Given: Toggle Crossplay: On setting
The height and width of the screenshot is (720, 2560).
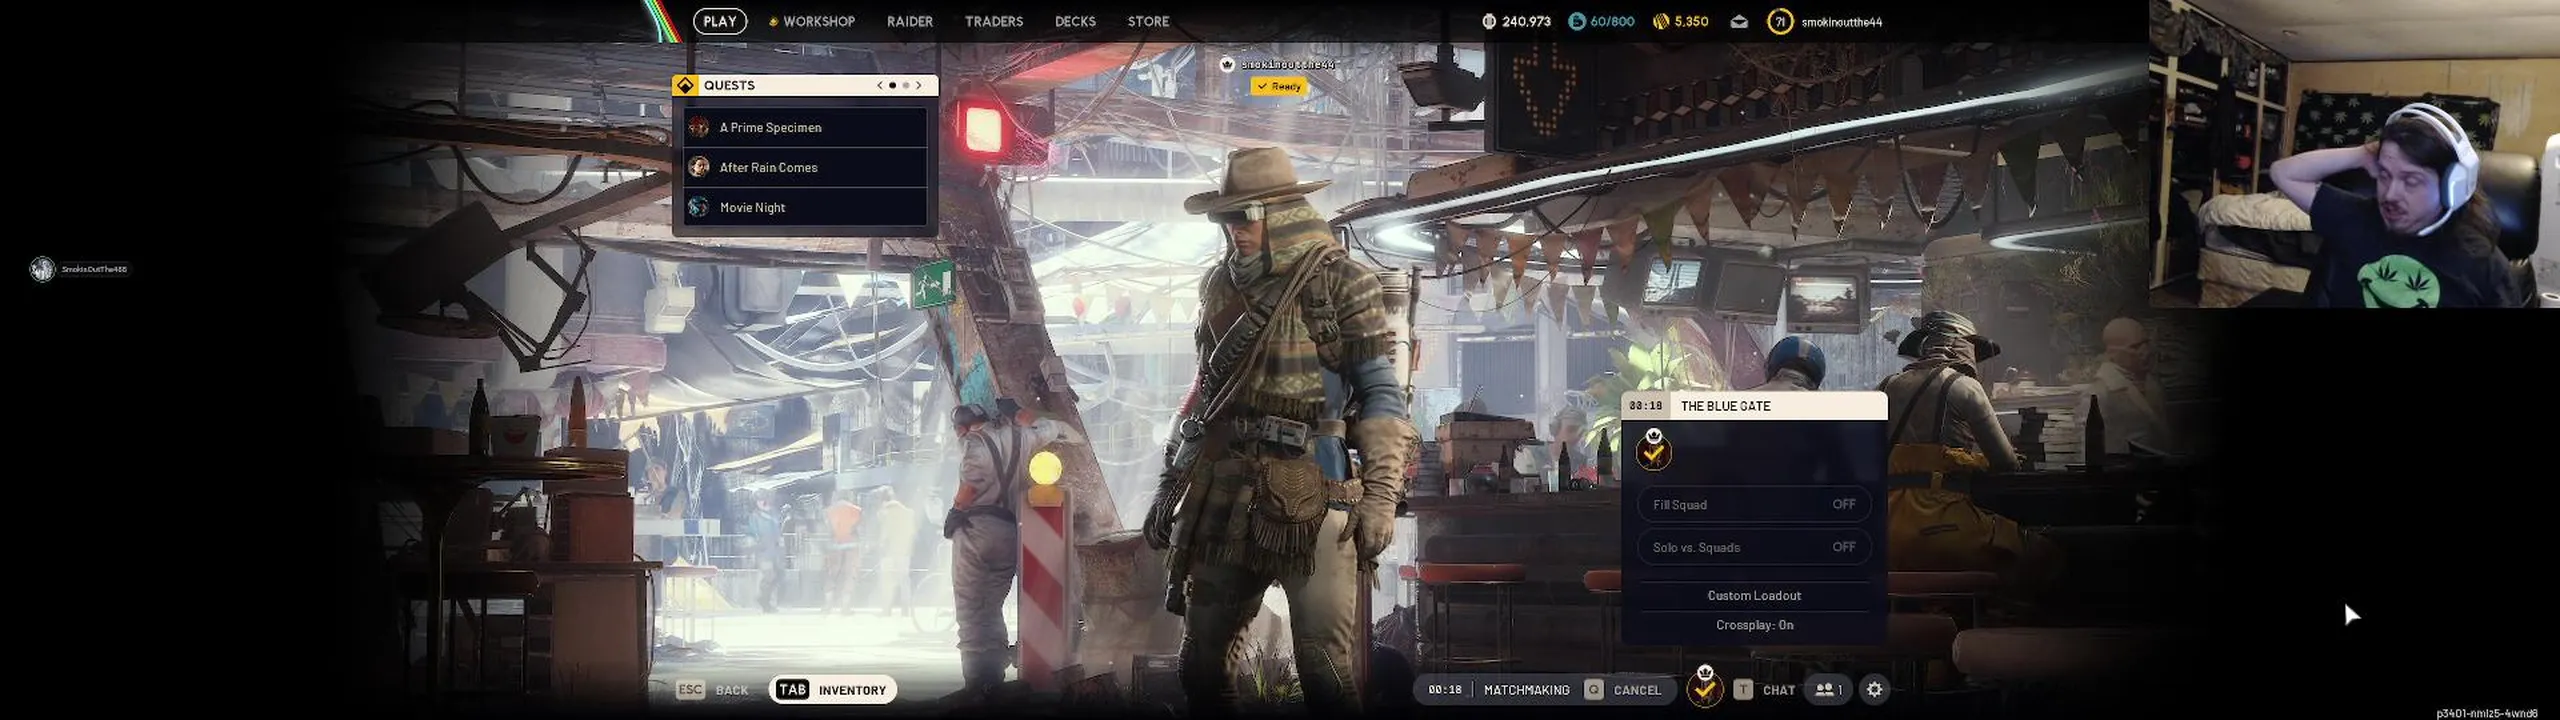Looking at the screenshot, I should (x=1754, y=625).
